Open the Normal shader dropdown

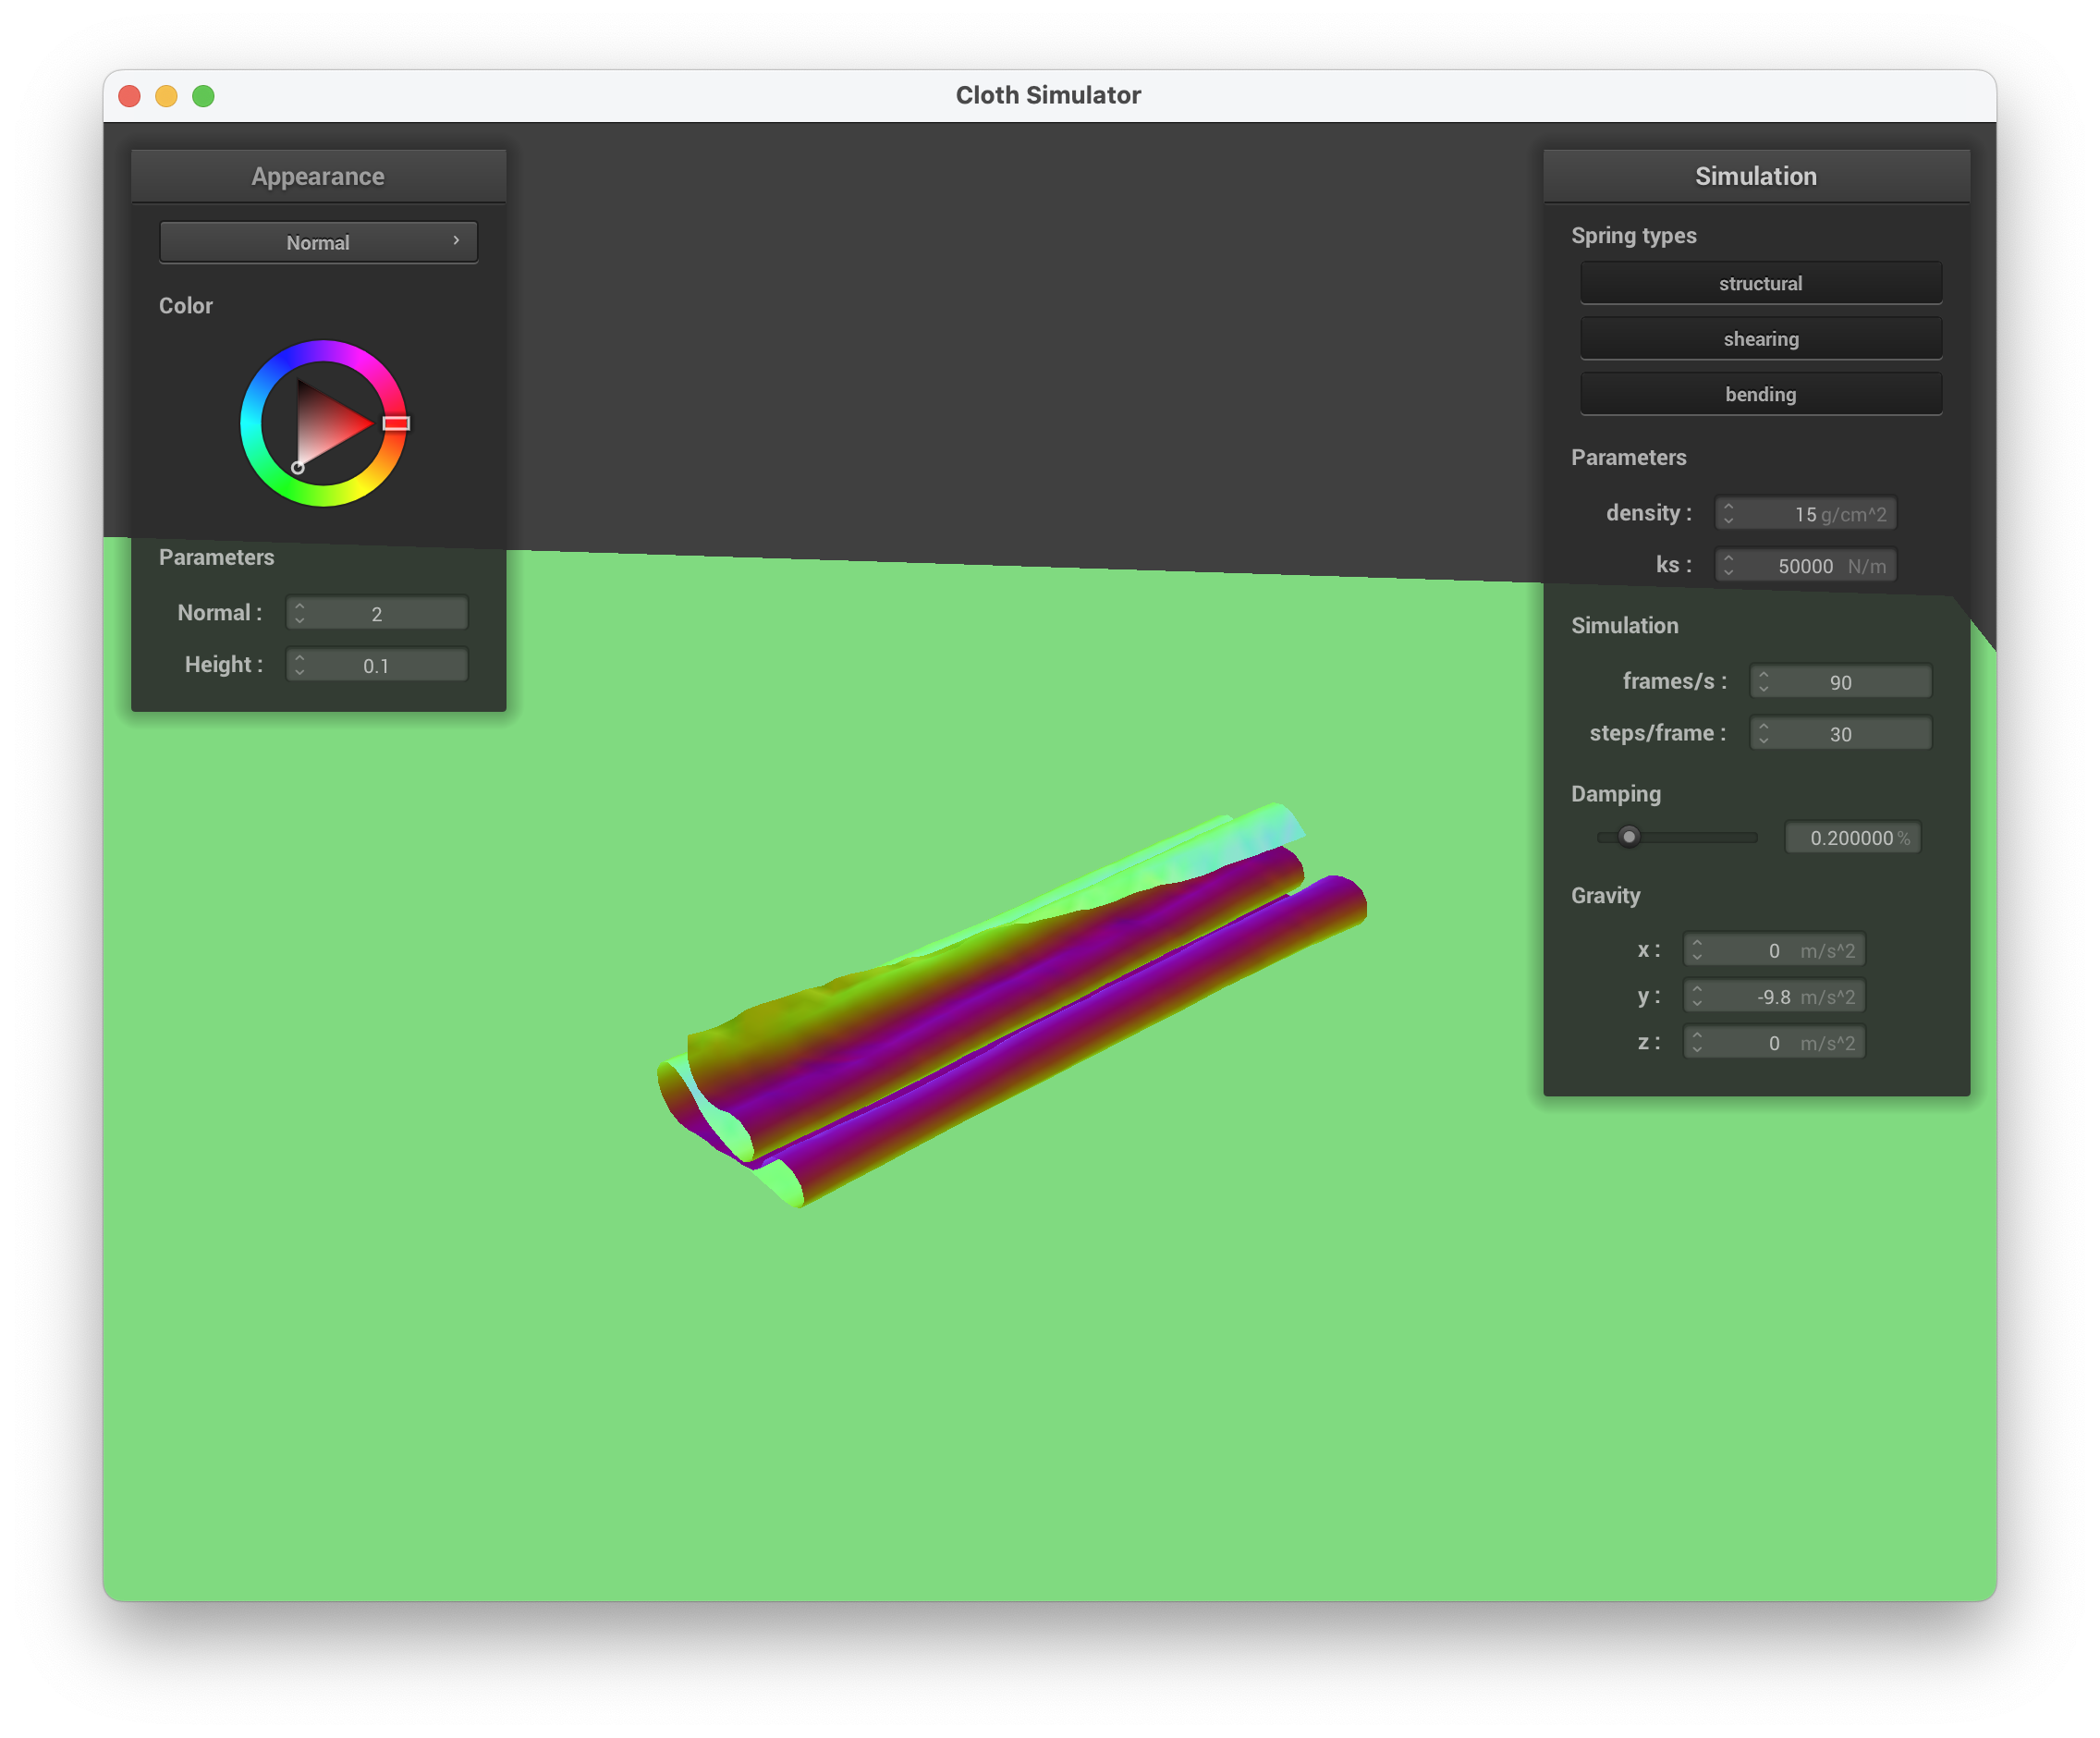pyautogui.click(x=318, y=242)
